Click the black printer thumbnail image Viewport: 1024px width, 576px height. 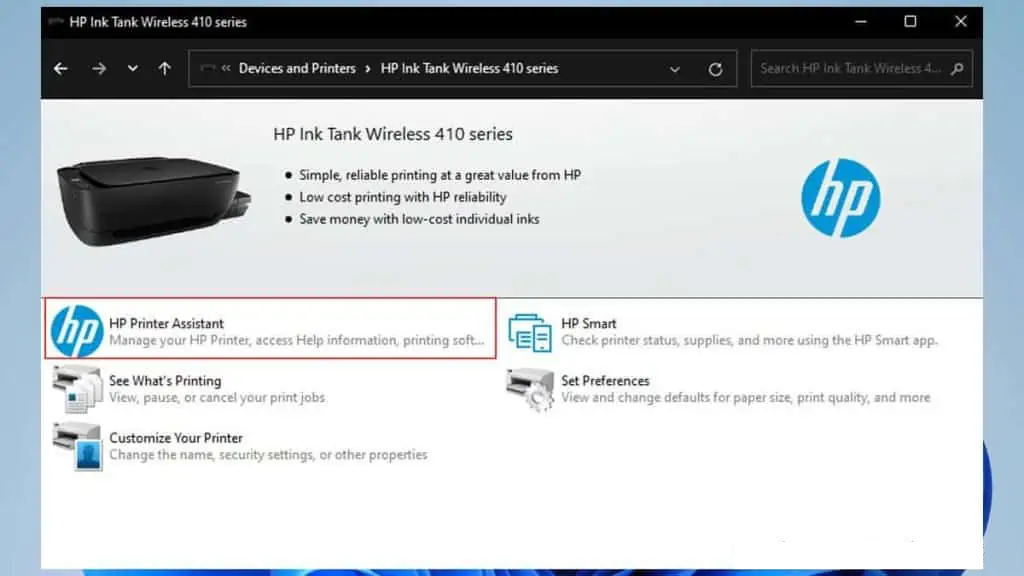[153, 201]
